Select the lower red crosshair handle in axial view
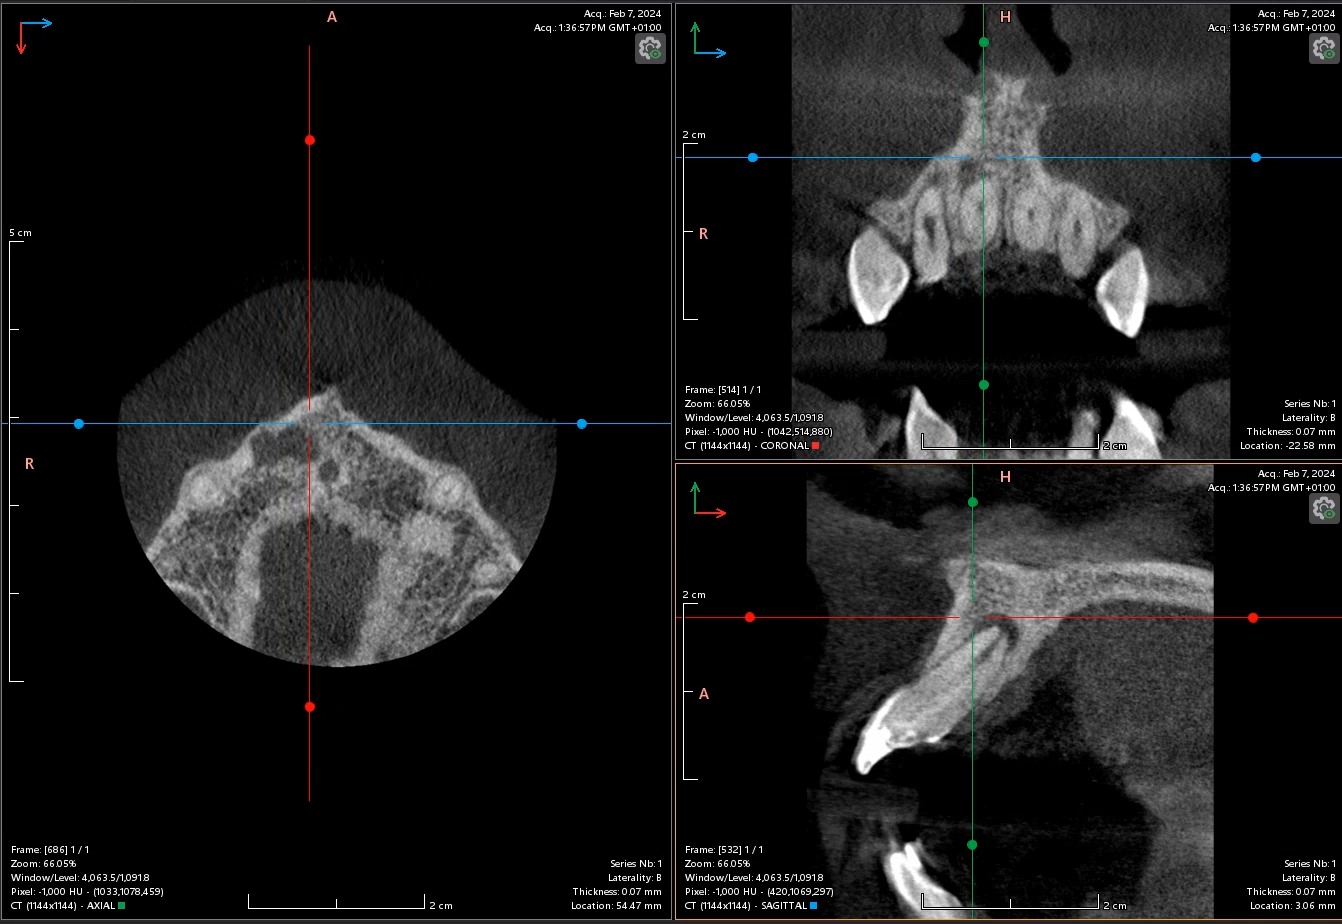 coord(310,707)
